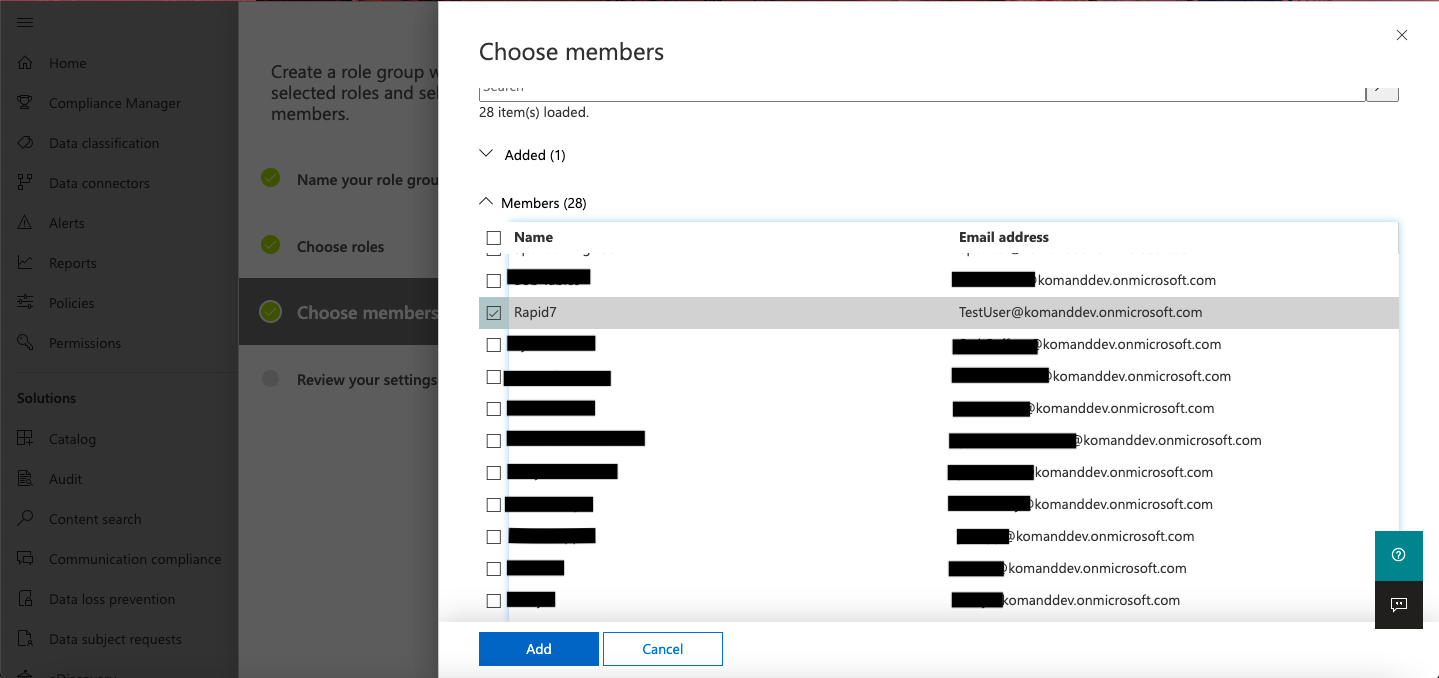Click the Cancel button
1439x678 pixels.
[662, 649]
